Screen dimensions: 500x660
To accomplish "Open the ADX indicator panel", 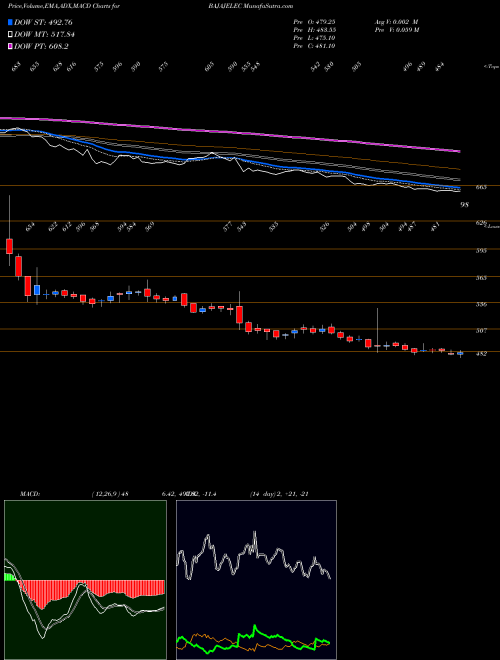I will pos(256,580).
